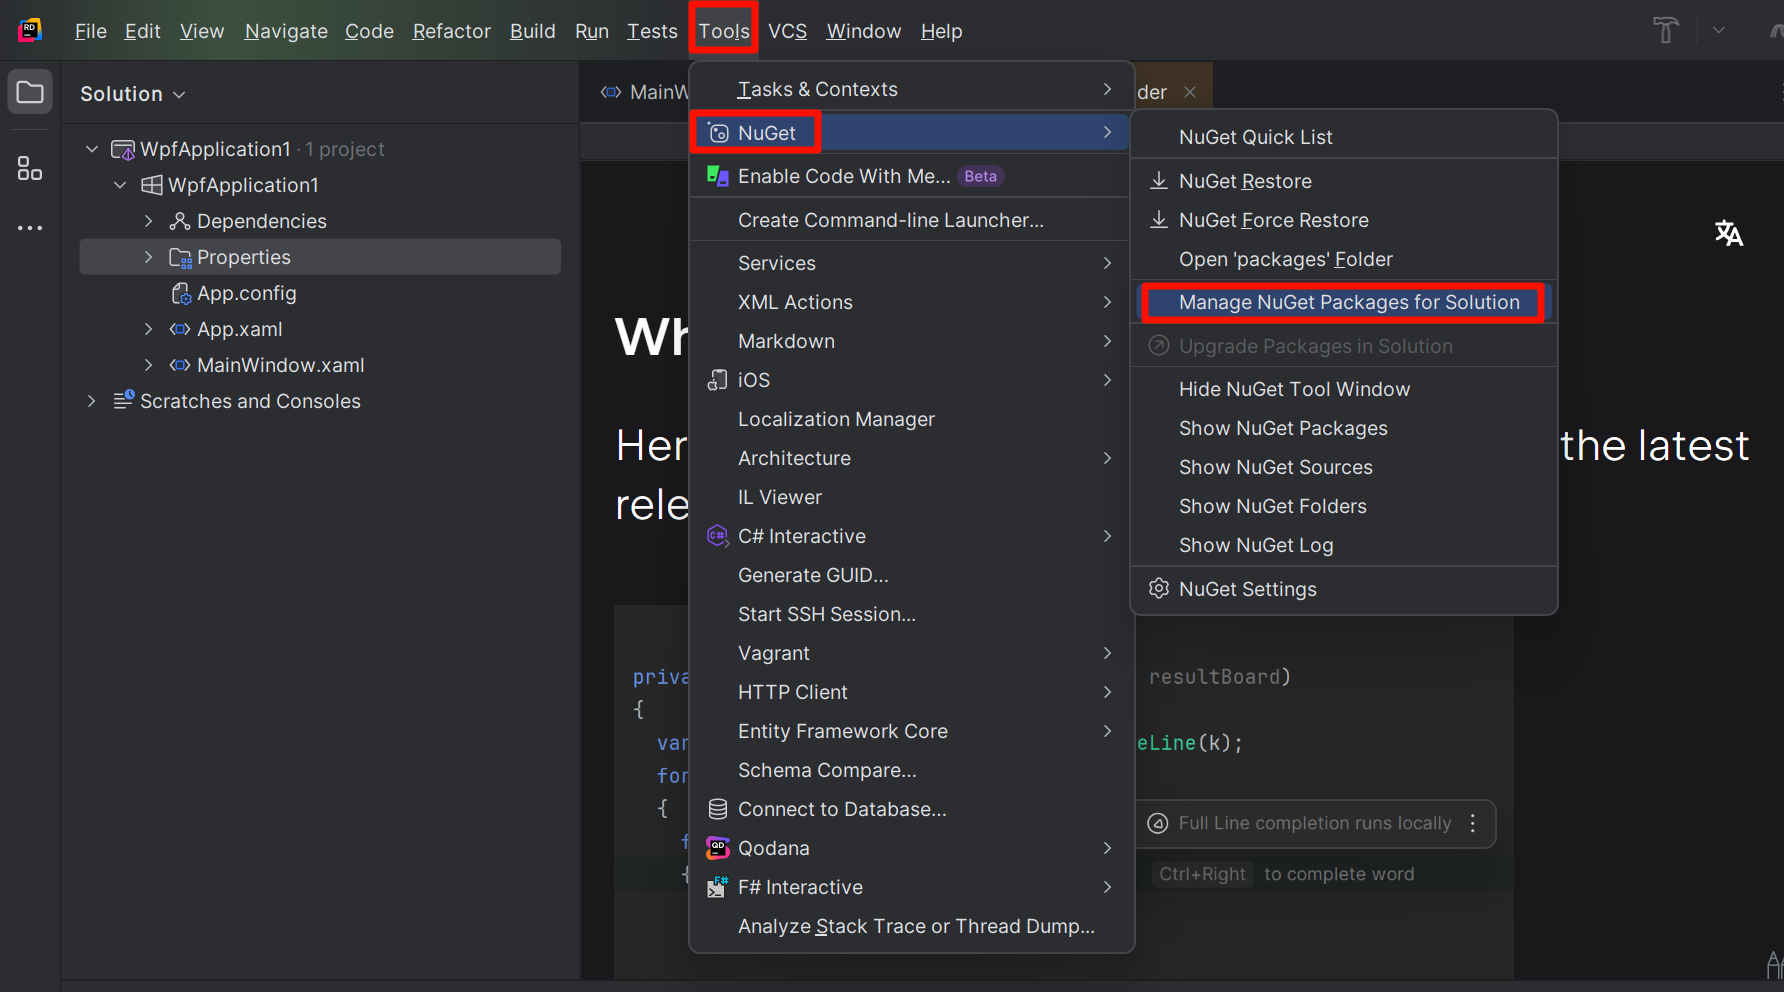Open the Markdown submenu
Image resolution: width=1784 pixels, height=992 pixels.
coord(911,341)
